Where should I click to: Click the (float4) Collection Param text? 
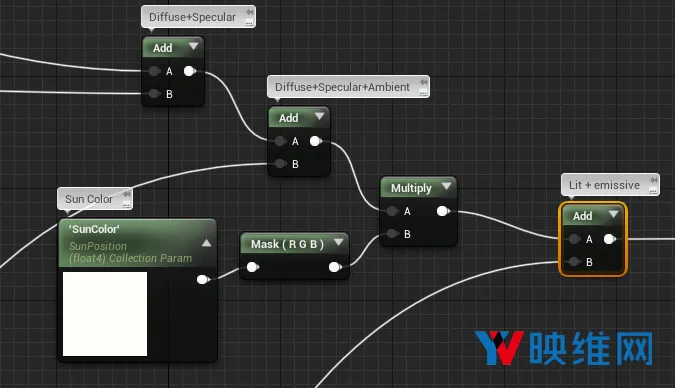click(130, 258)
